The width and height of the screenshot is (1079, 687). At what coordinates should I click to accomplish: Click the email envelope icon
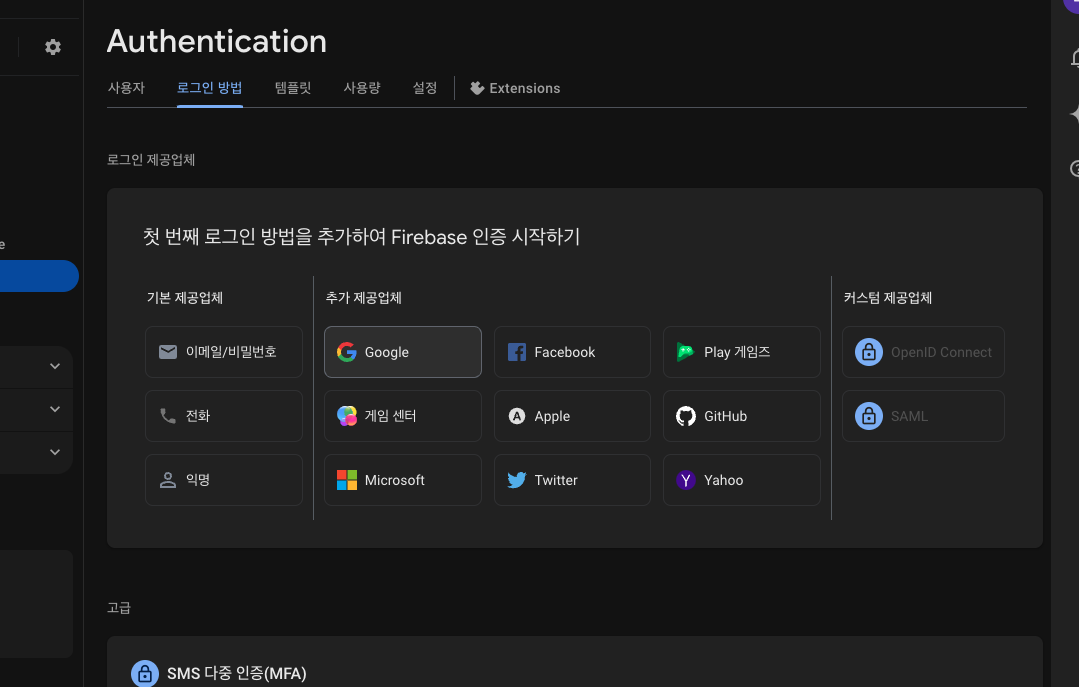168,352
